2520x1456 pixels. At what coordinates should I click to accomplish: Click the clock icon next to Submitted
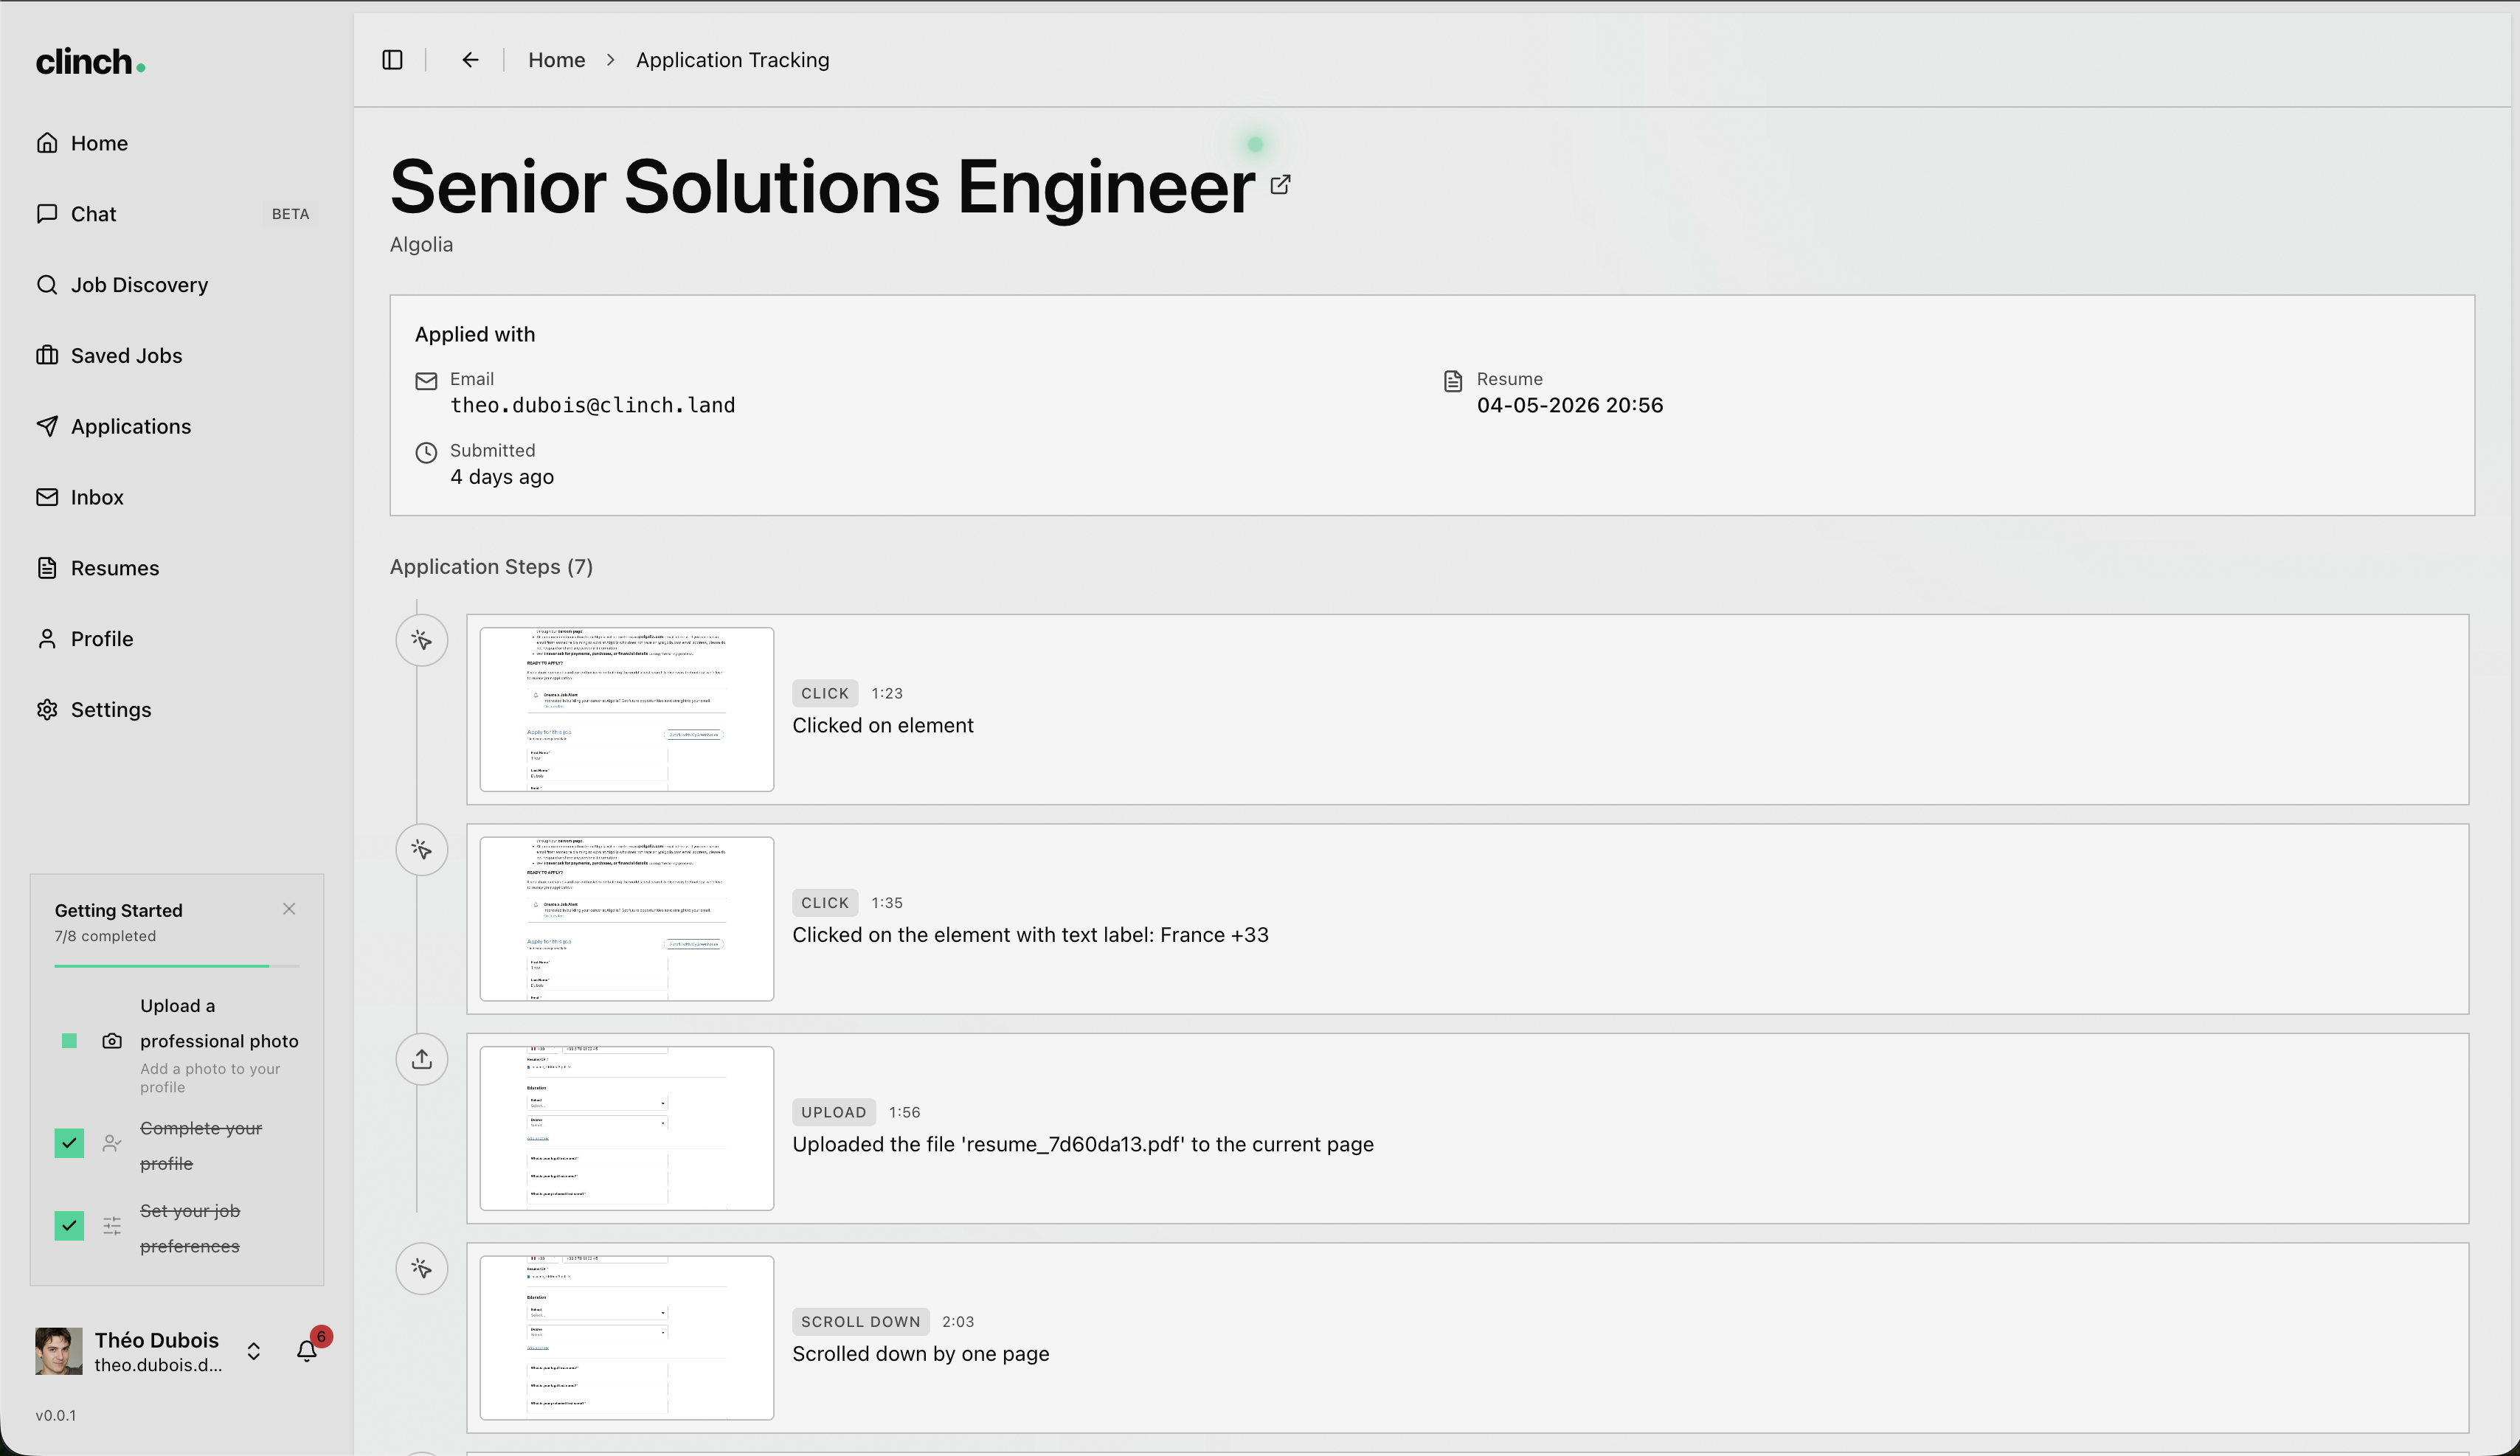coord(426,453)
